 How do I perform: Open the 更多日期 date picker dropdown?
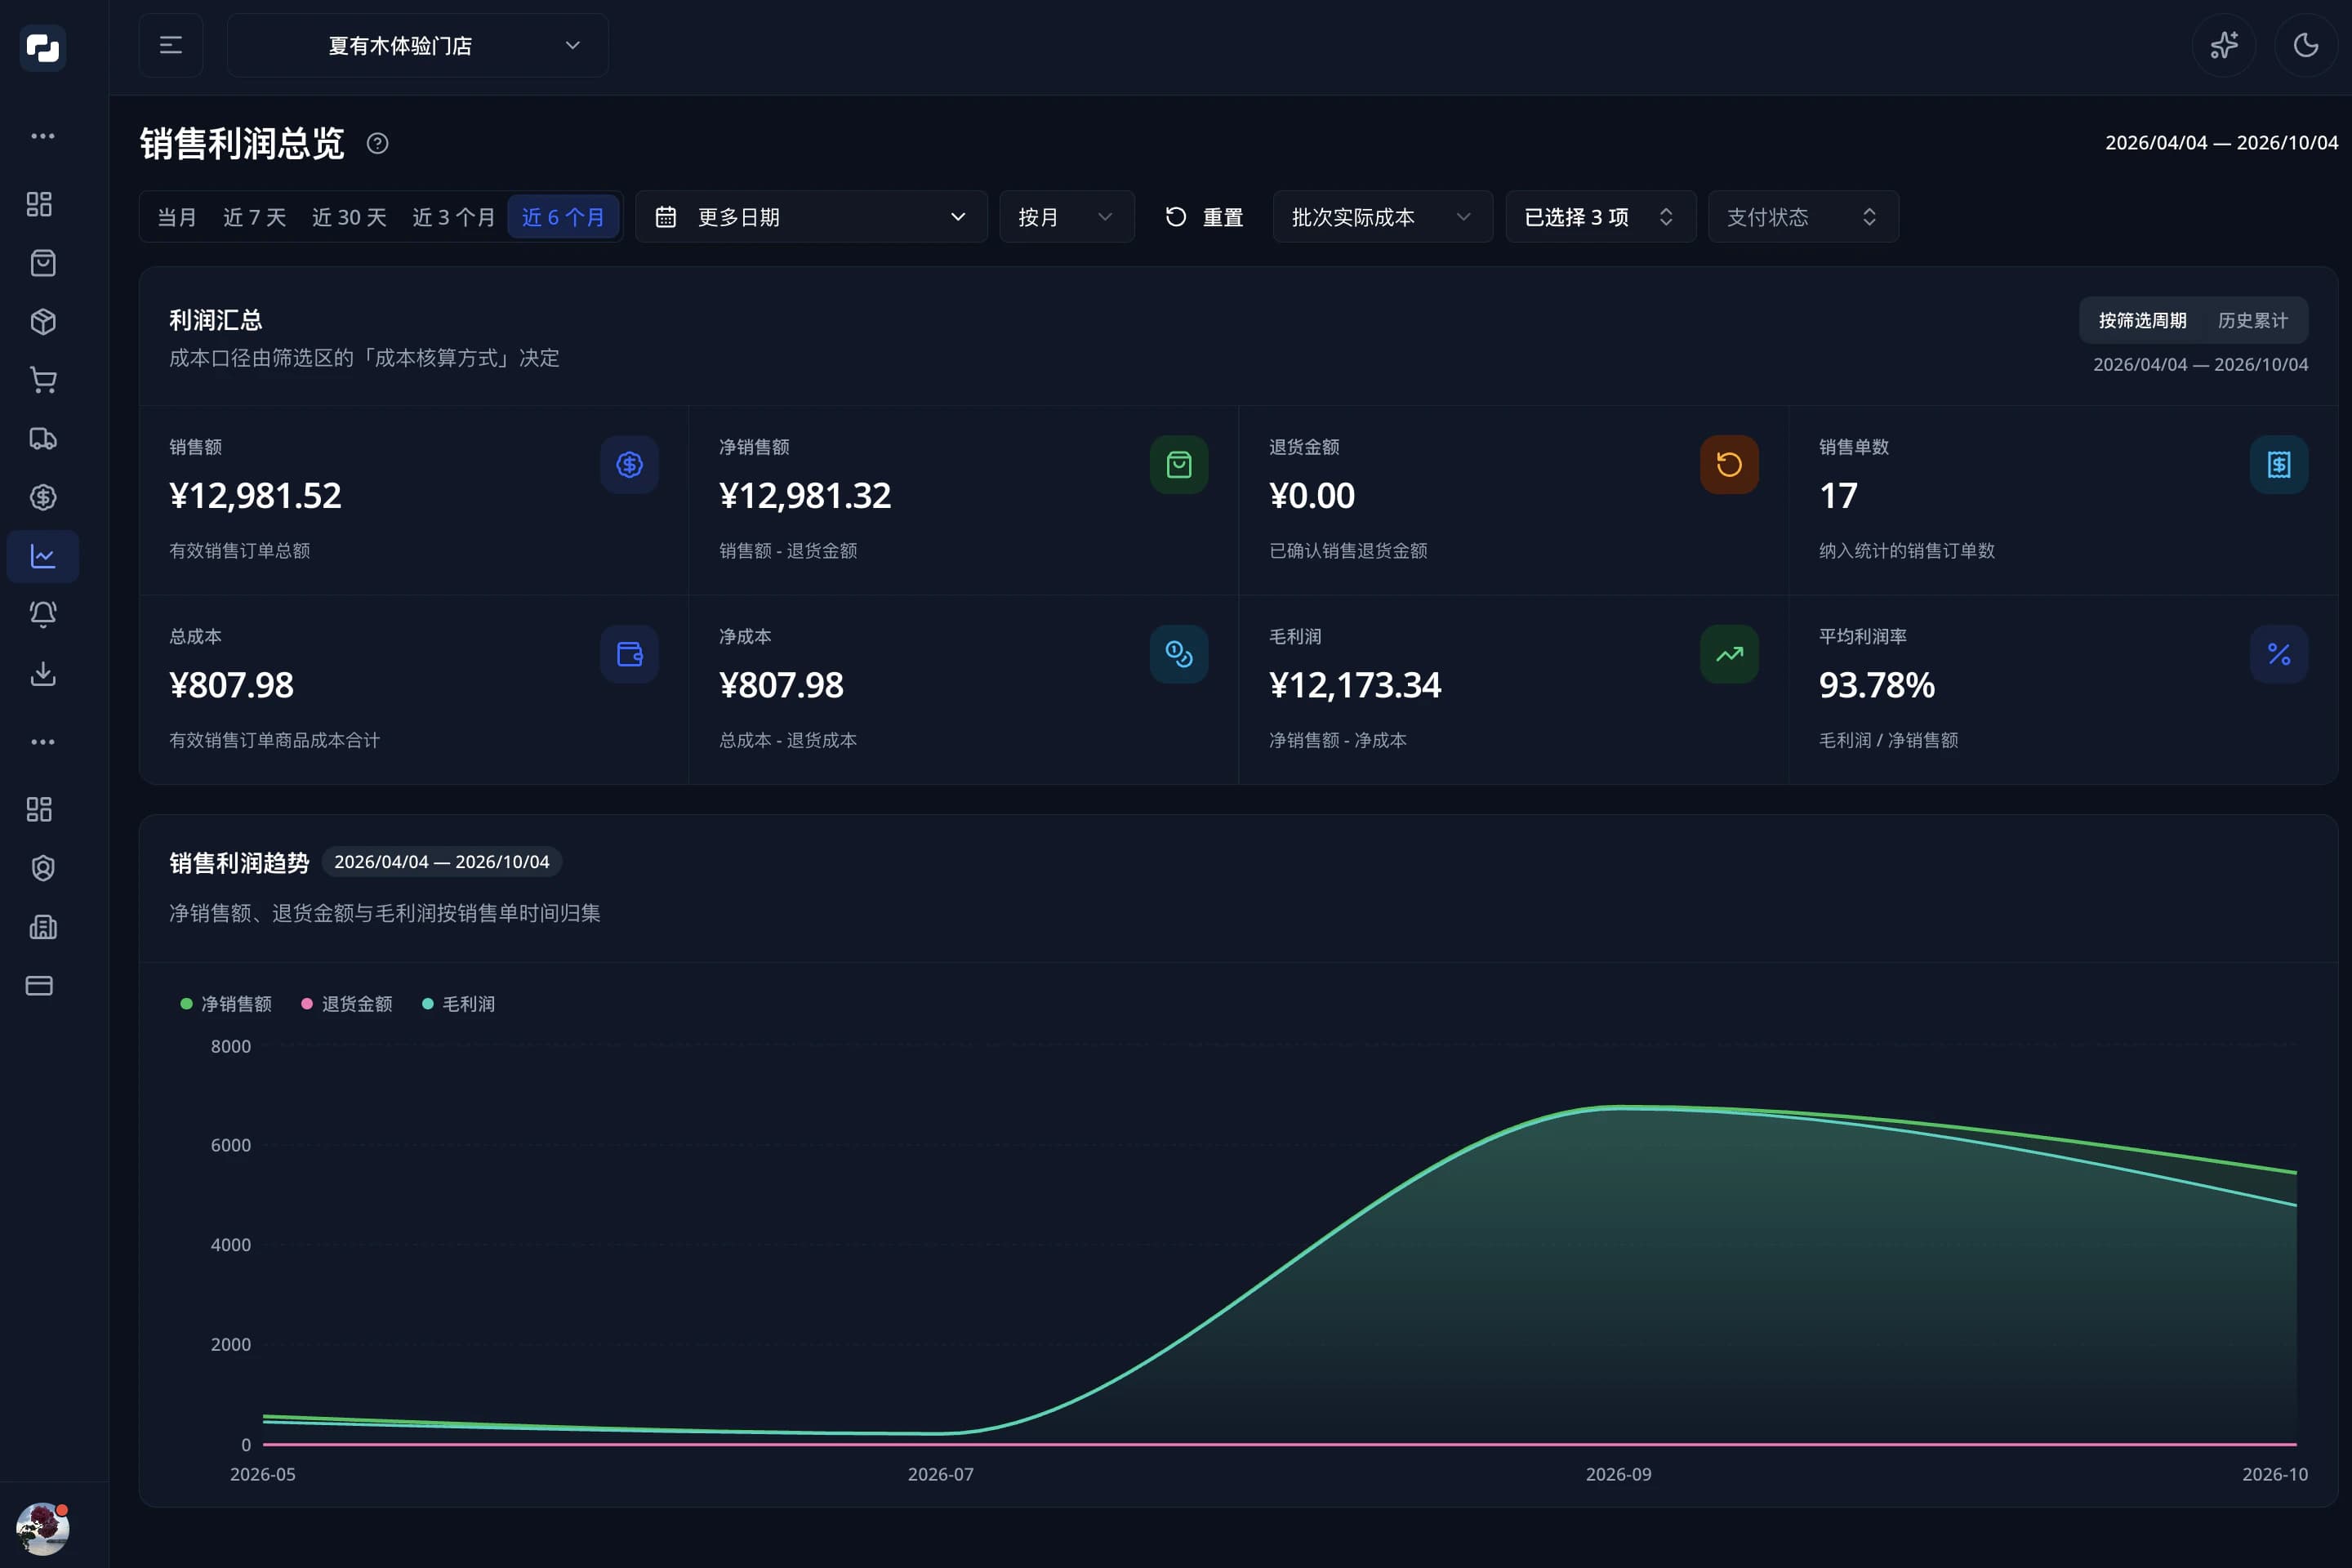tap(811, 217)
